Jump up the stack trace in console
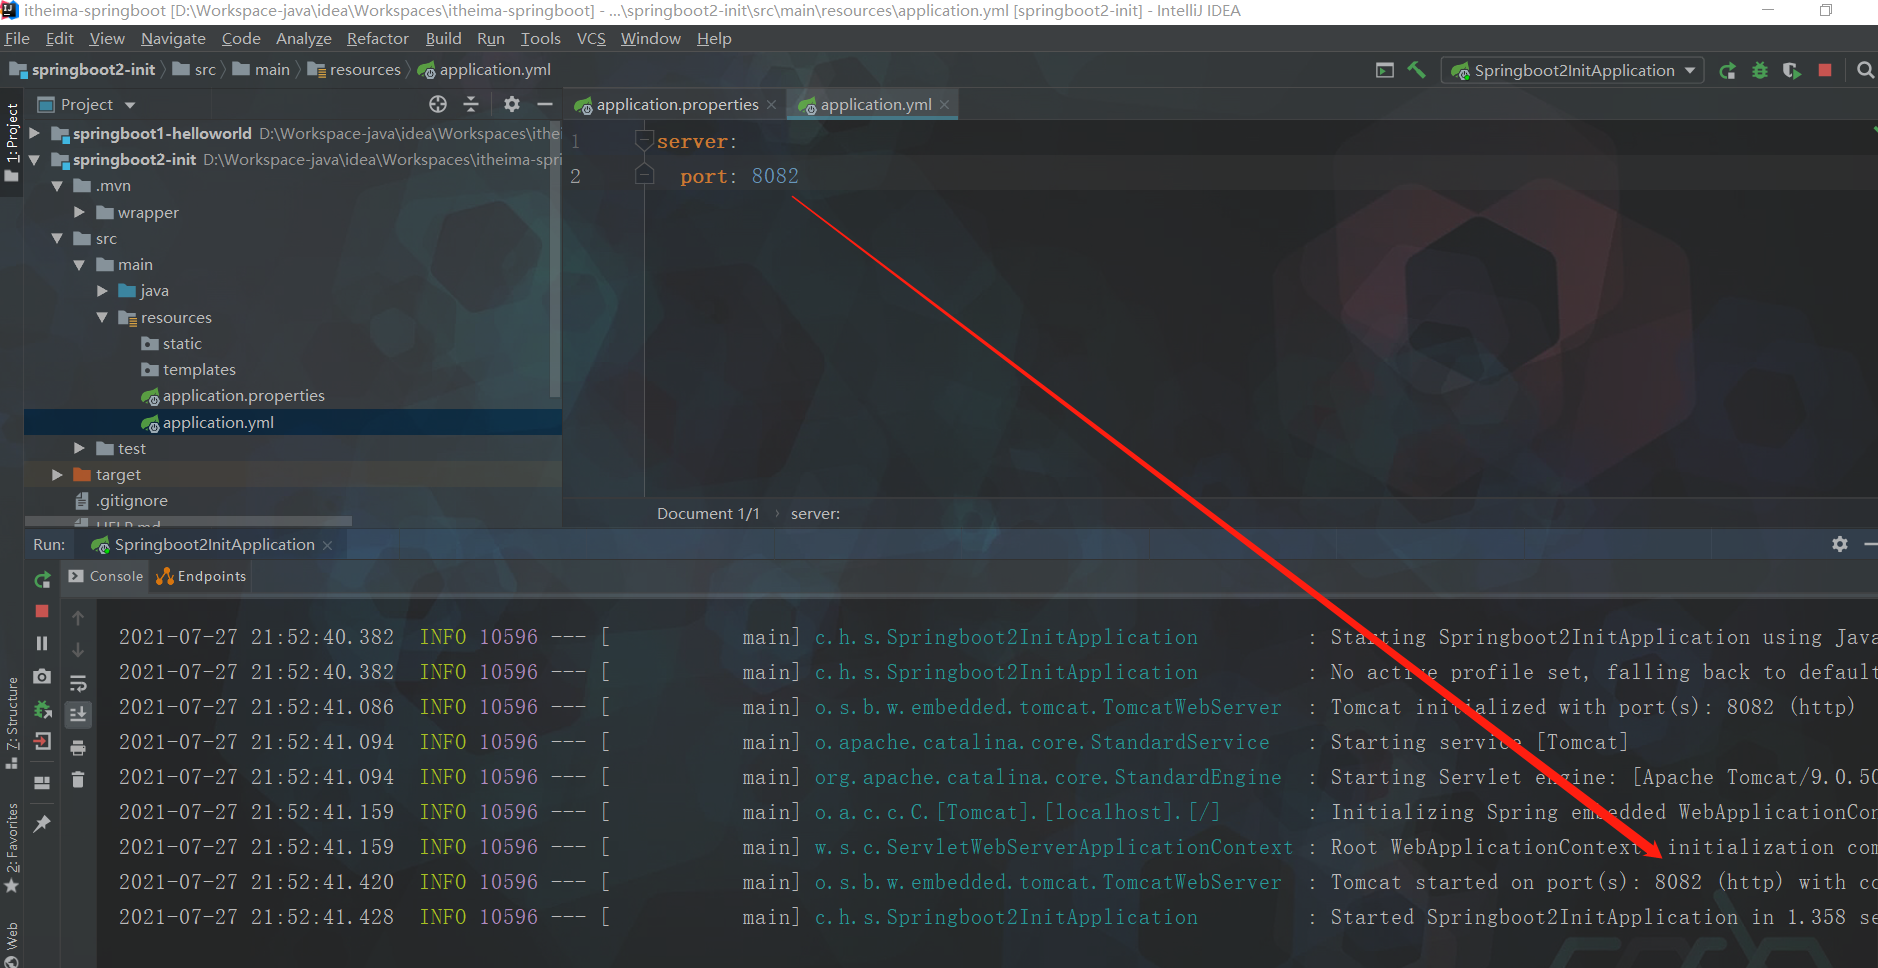 click(78, 618)
